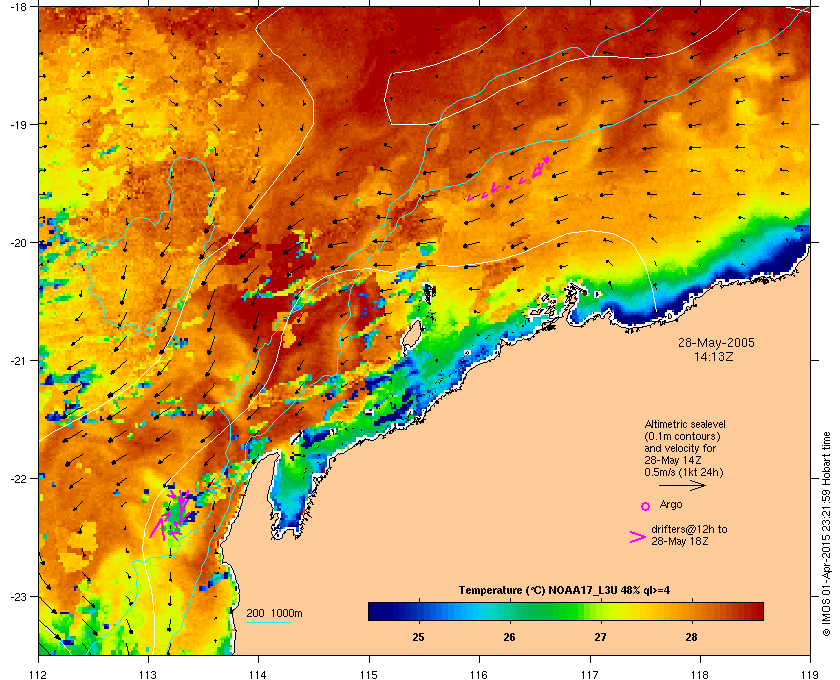Click the magenta drifter track near 116.4, -19.5
Image resolution: width=840 pixels, height=680 pixels.
[x=508, y=179]
